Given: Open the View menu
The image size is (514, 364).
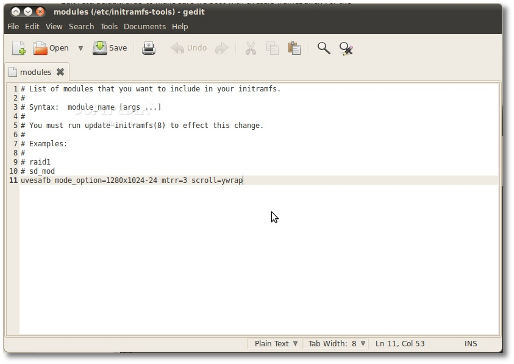Looking at the screenshot, I should pos(54,26).
